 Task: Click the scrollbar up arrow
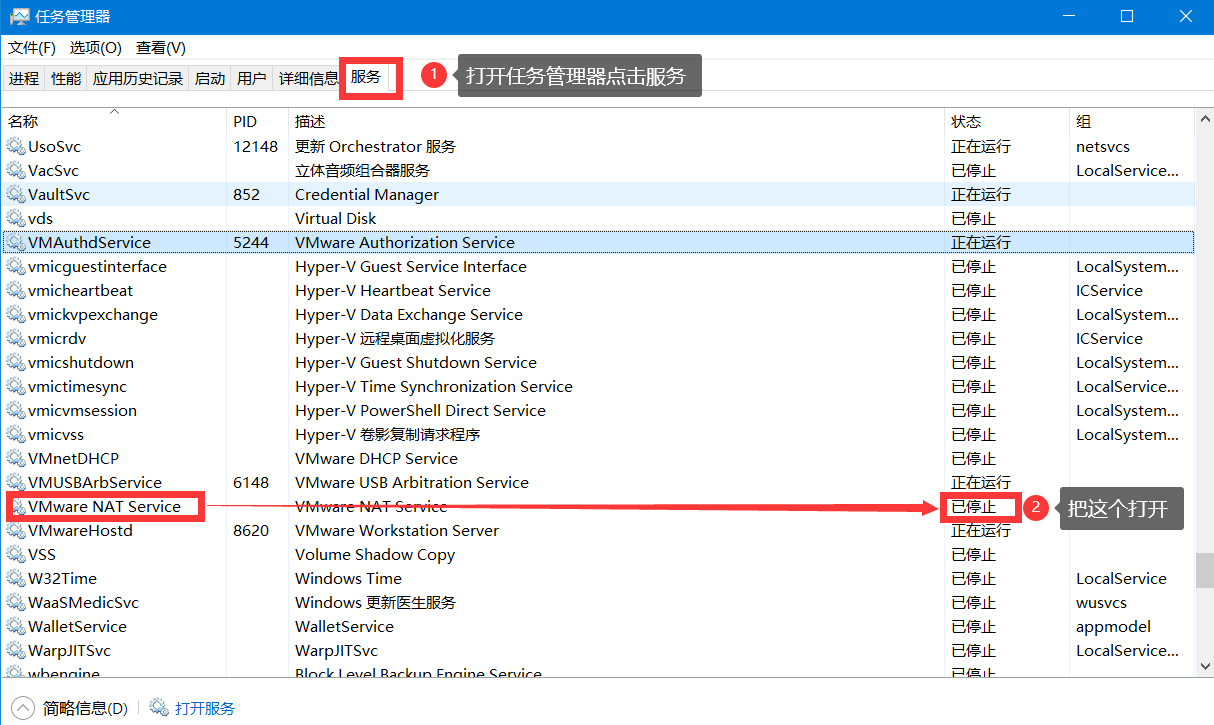(x=1204, y=117)
